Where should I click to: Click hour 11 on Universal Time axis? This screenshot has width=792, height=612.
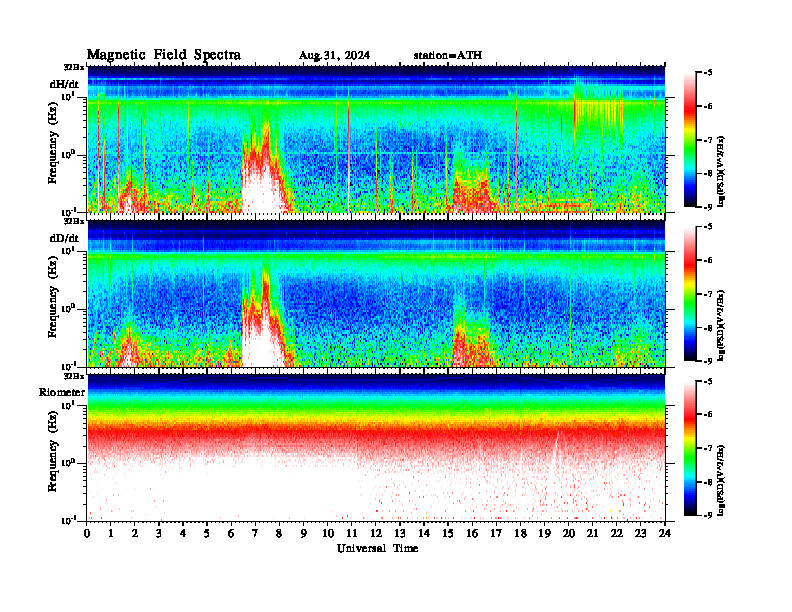[x=352, y=533]
